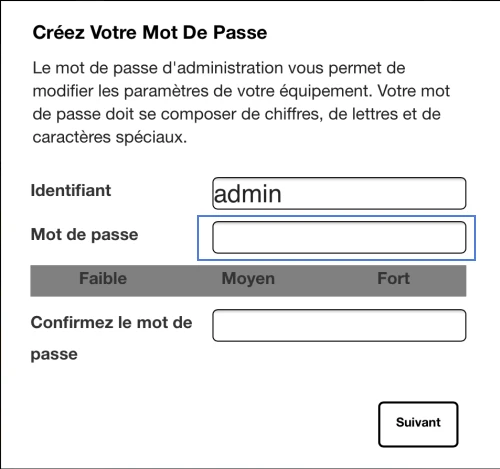500x469 pixels.
Task: Select the Mot de passe input field
Action: [339, 237]
